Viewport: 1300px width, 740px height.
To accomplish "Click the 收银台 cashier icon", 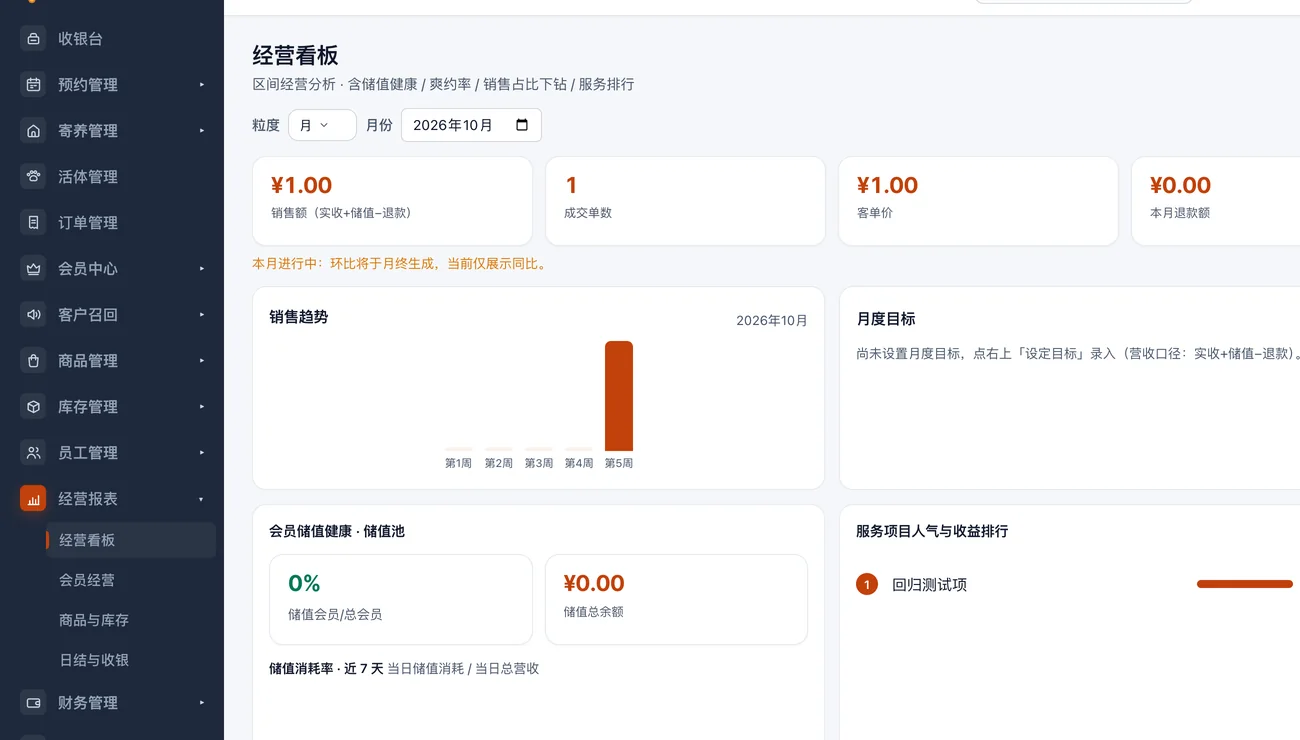I will [x=34, y=39].
